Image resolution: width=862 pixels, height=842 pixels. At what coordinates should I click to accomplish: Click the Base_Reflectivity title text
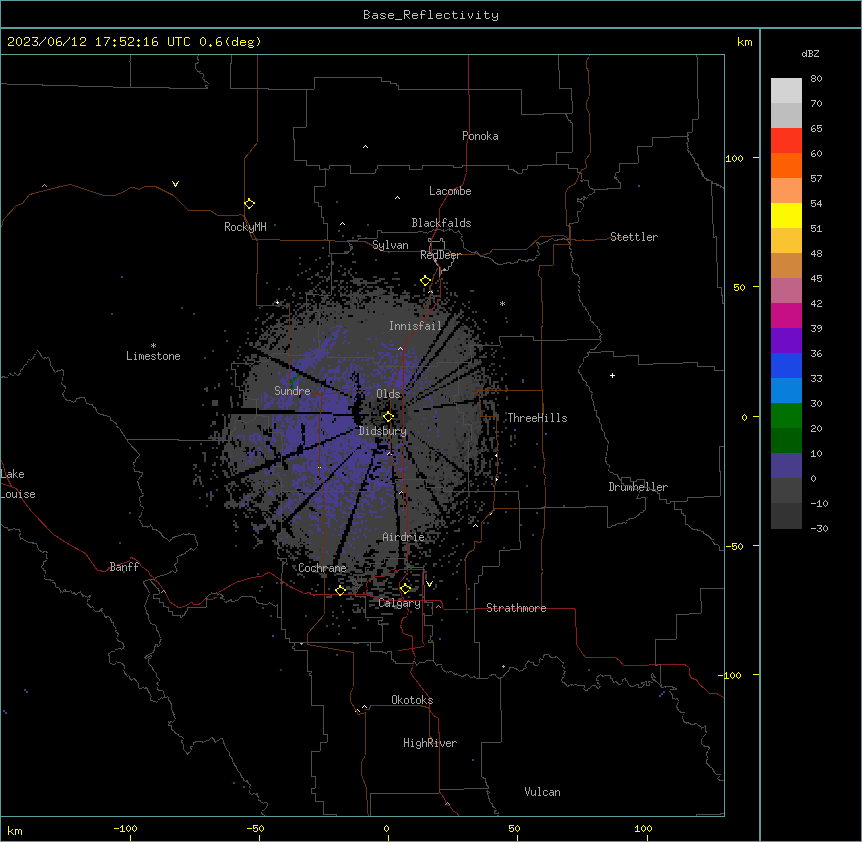tap(431, 15)
